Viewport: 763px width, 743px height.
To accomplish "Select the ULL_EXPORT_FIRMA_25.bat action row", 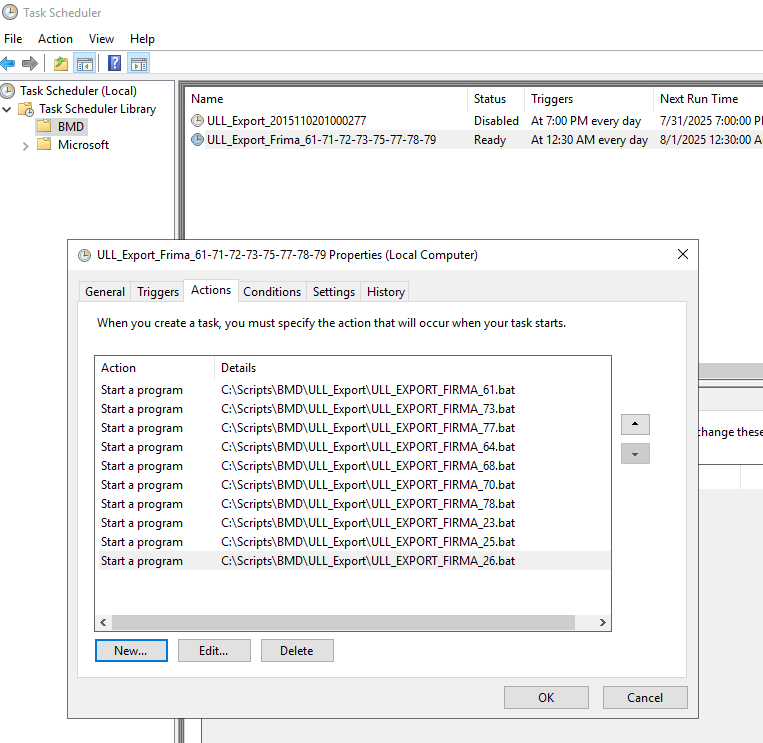I will 354,542.
